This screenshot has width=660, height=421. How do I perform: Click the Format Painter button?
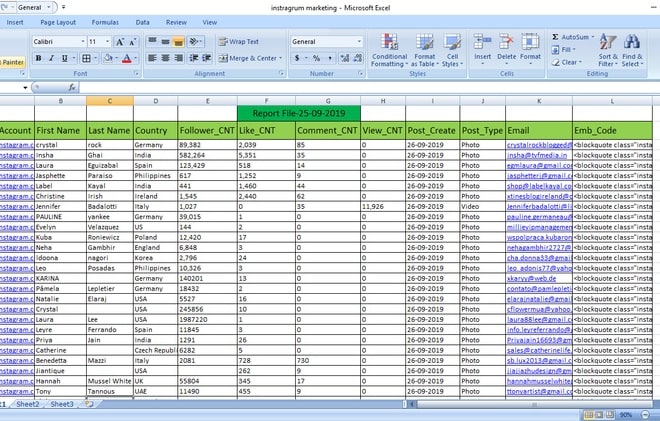pyautogui.click(x=13, y=62)
